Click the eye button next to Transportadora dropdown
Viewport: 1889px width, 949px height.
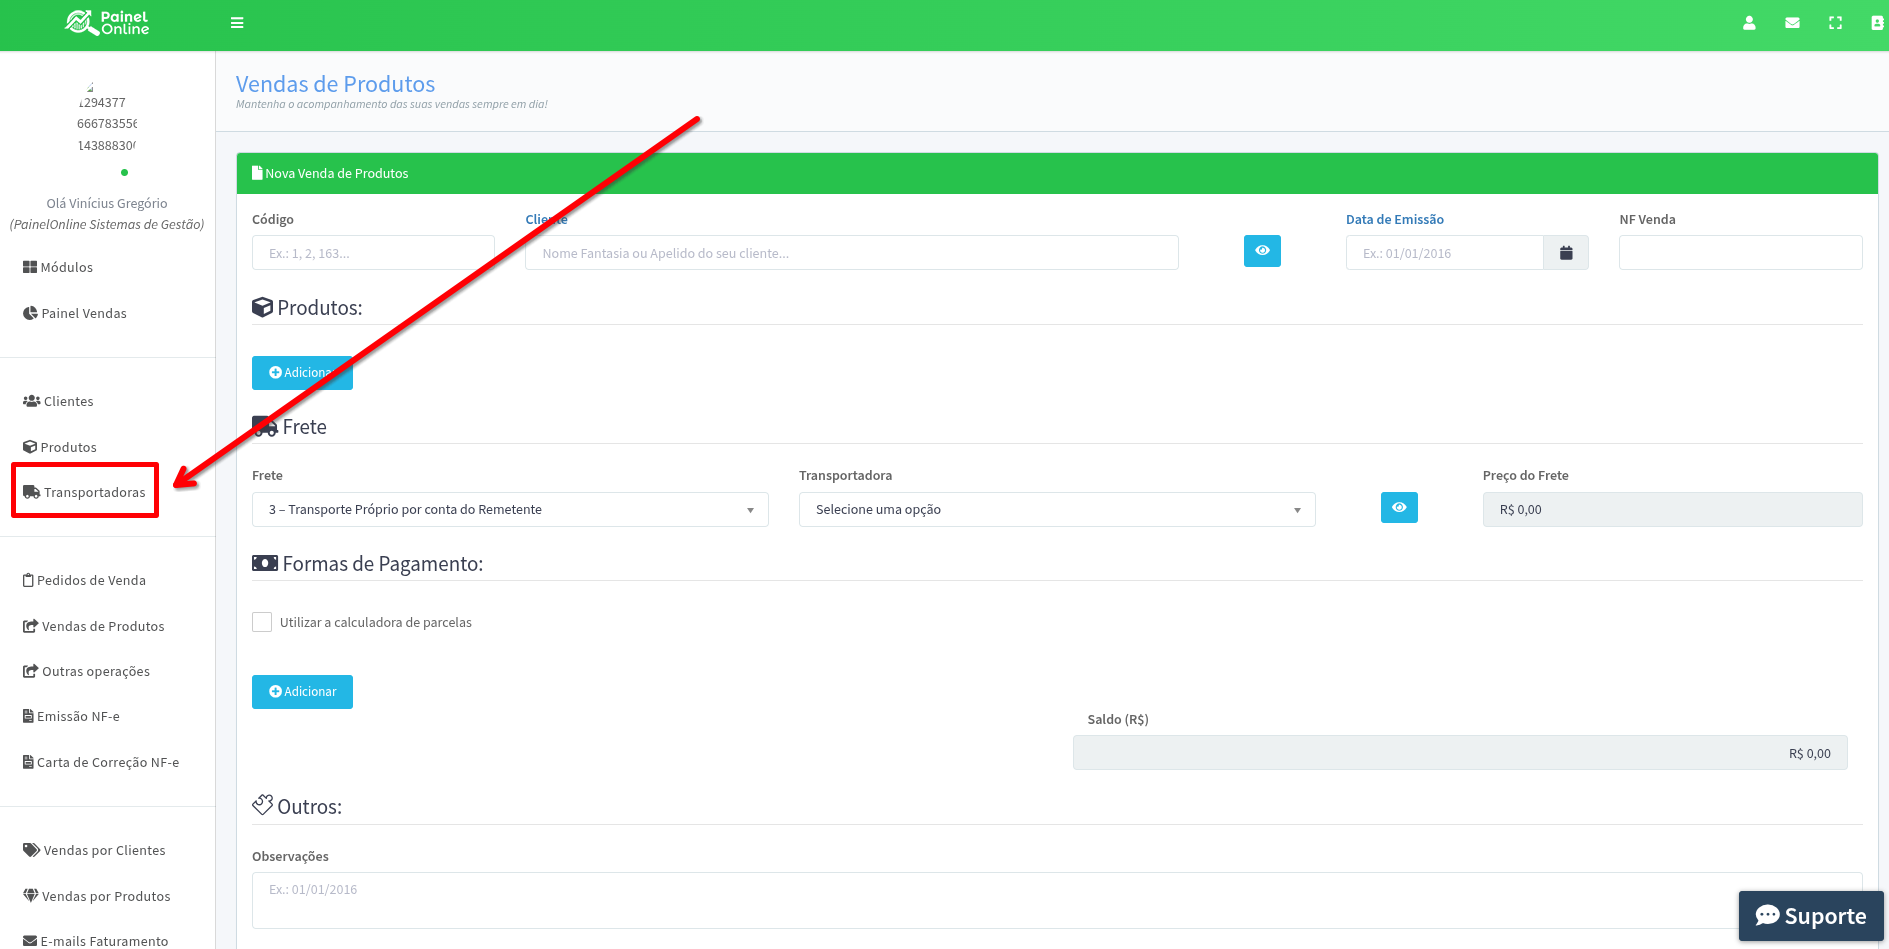point(1399,508)
